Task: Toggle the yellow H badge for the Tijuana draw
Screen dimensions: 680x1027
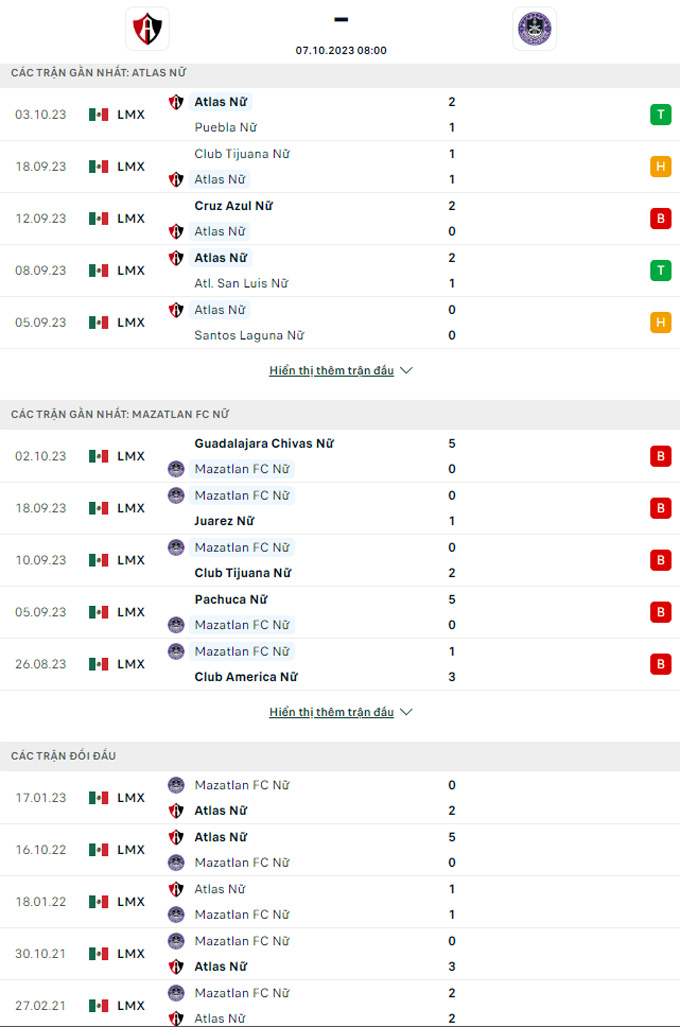Action: tap(660, 166)
